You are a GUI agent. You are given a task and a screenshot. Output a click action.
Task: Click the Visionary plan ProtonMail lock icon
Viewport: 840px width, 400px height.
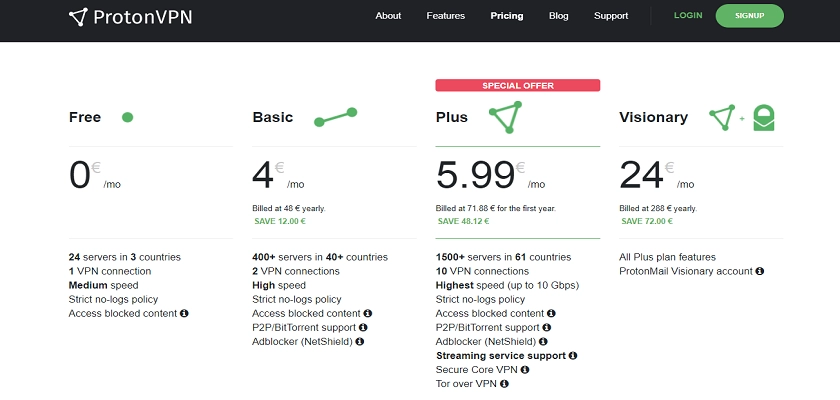click(x=764, y=118)
